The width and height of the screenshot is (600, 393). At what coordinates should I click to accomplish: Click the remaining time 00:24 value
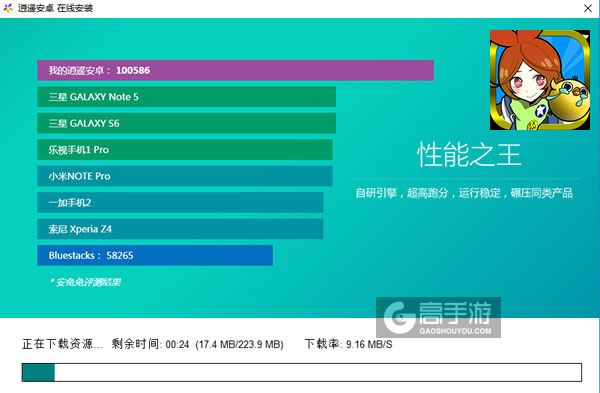click(178, 345)
